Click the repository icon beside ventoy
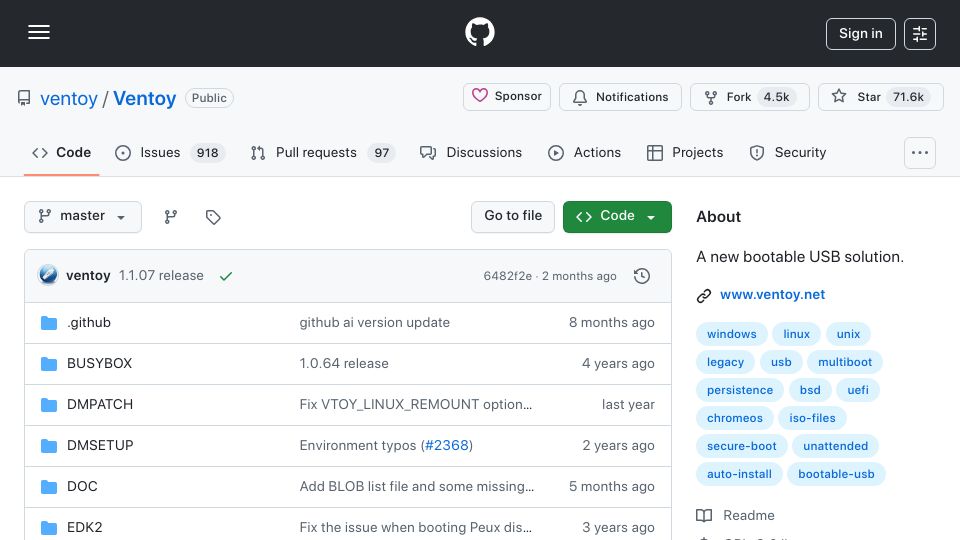The height and width of the screenshot is (540, 960). [x=24, y=98]
